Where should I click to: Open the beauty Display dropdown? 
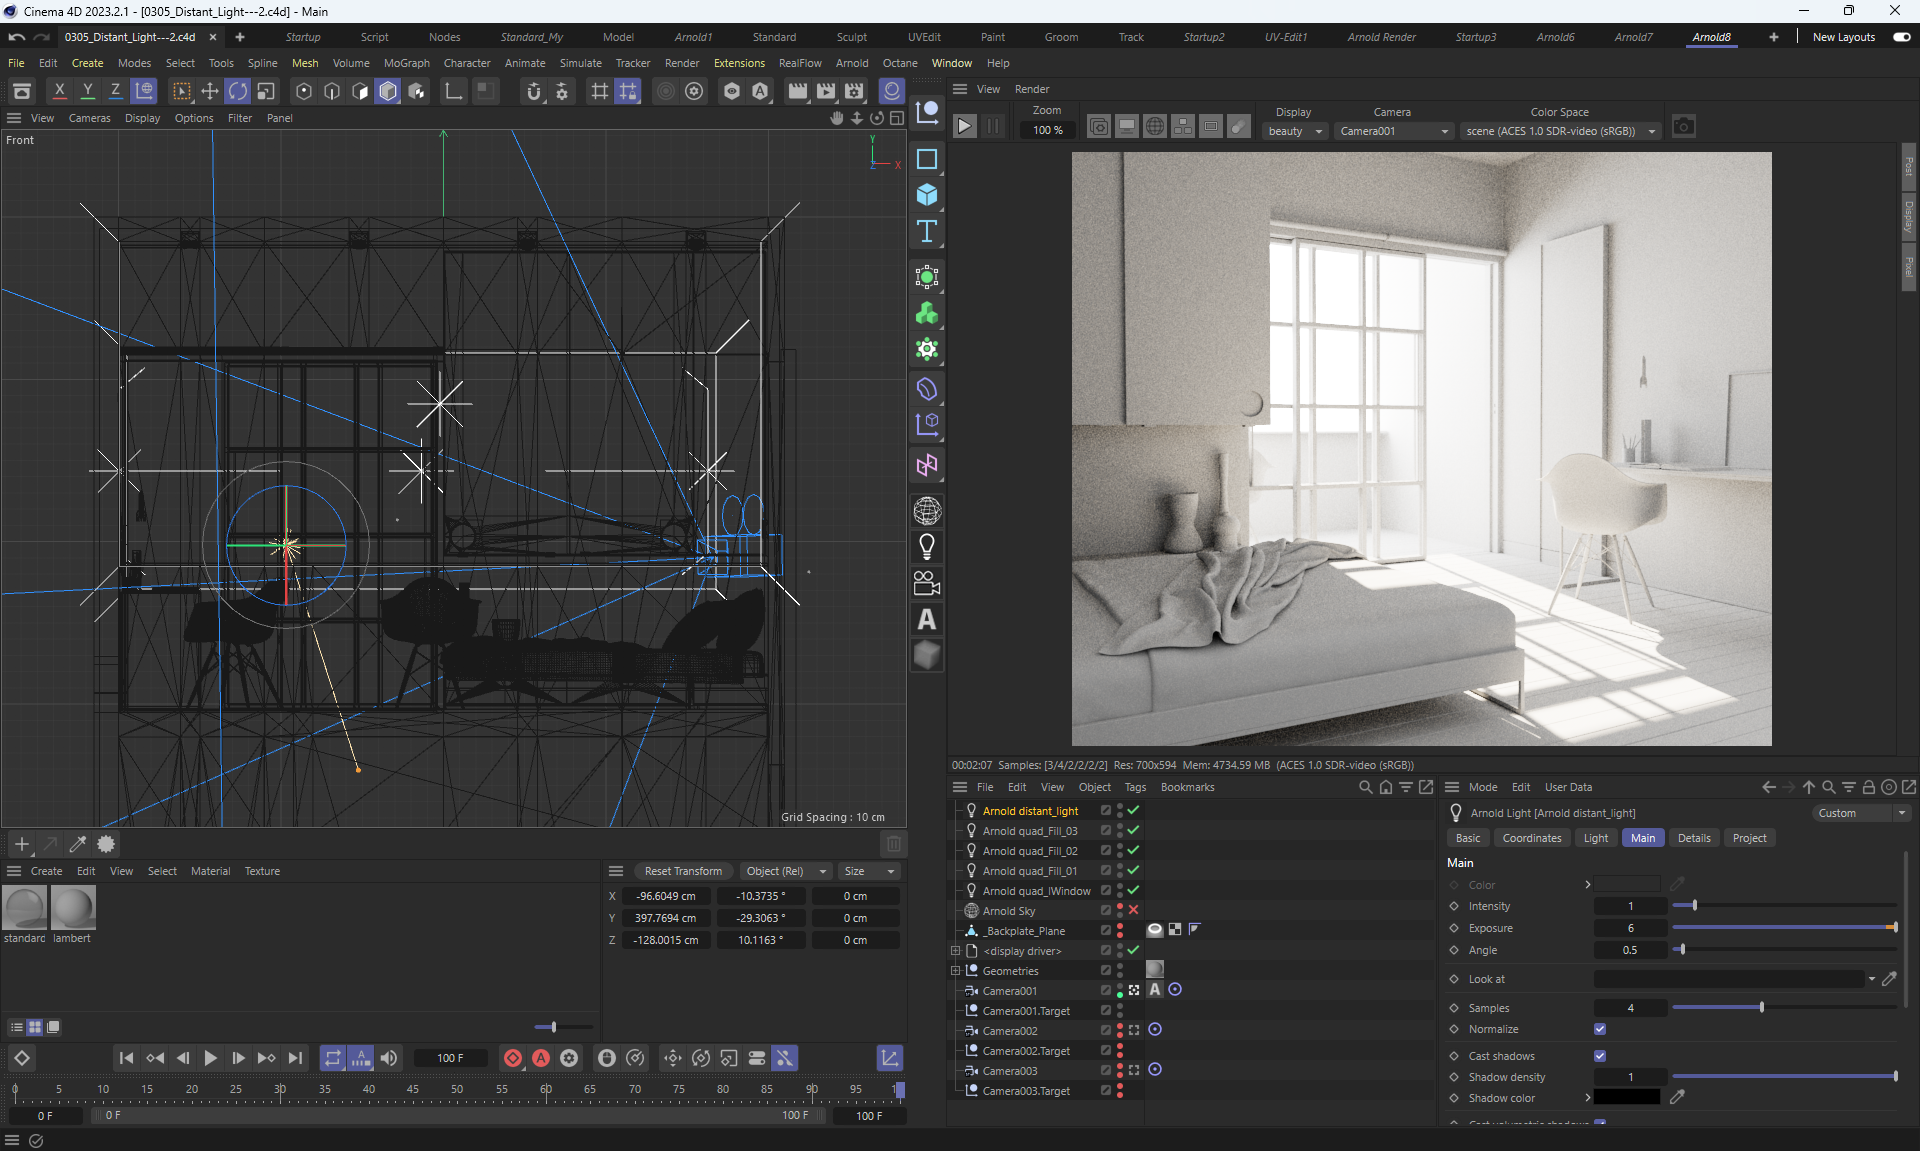[x=1295, y=131]
